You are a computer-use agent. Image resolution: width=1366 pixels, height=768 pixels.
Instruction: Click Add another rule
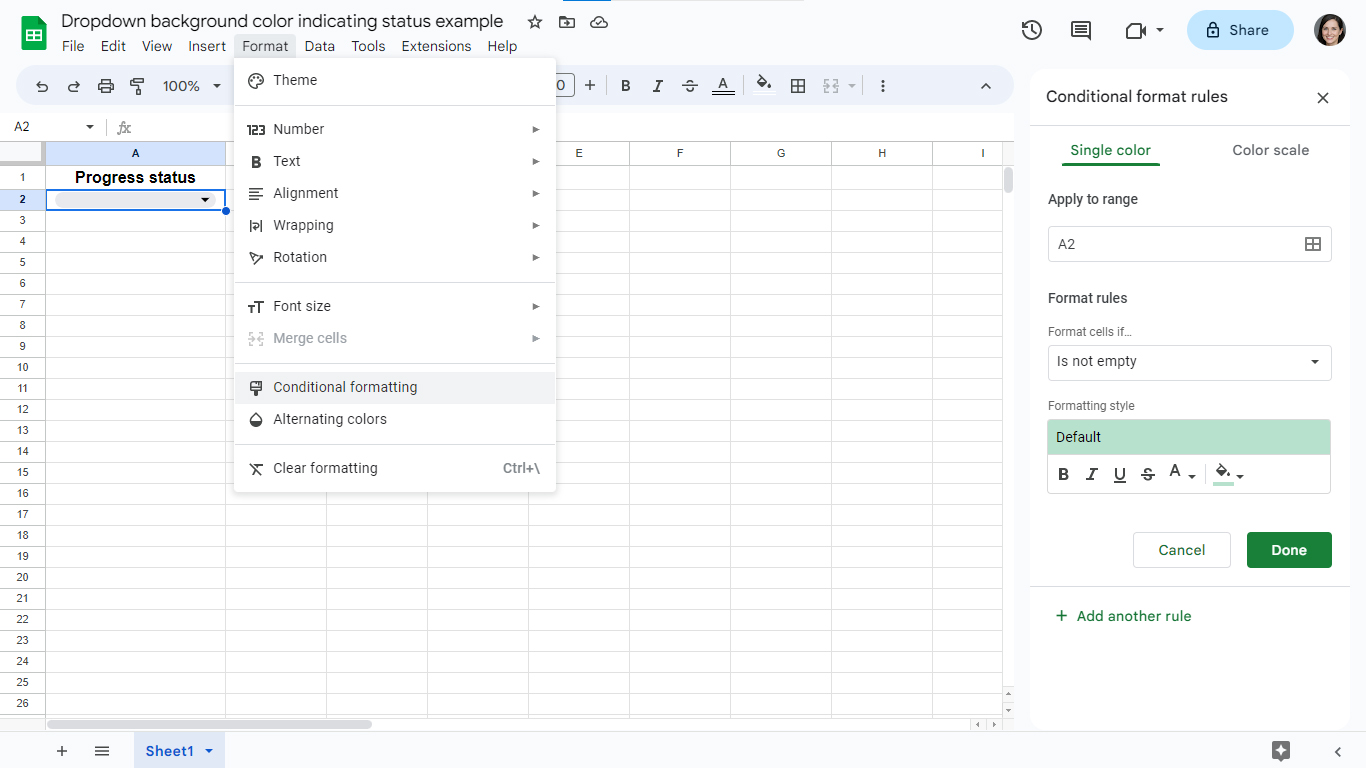pyautogui.click(x=1123, y=616)
